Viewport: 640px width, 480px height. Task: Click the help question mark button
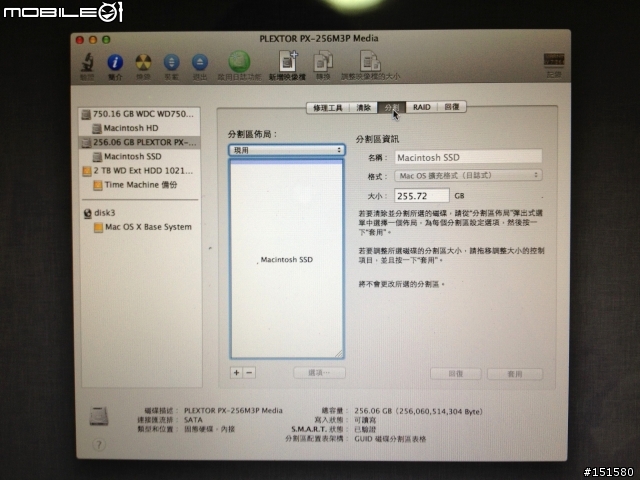(99, 444)
